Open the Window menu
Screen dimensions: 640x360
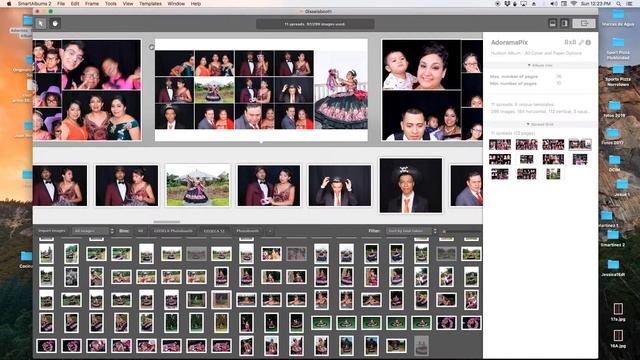176,4
